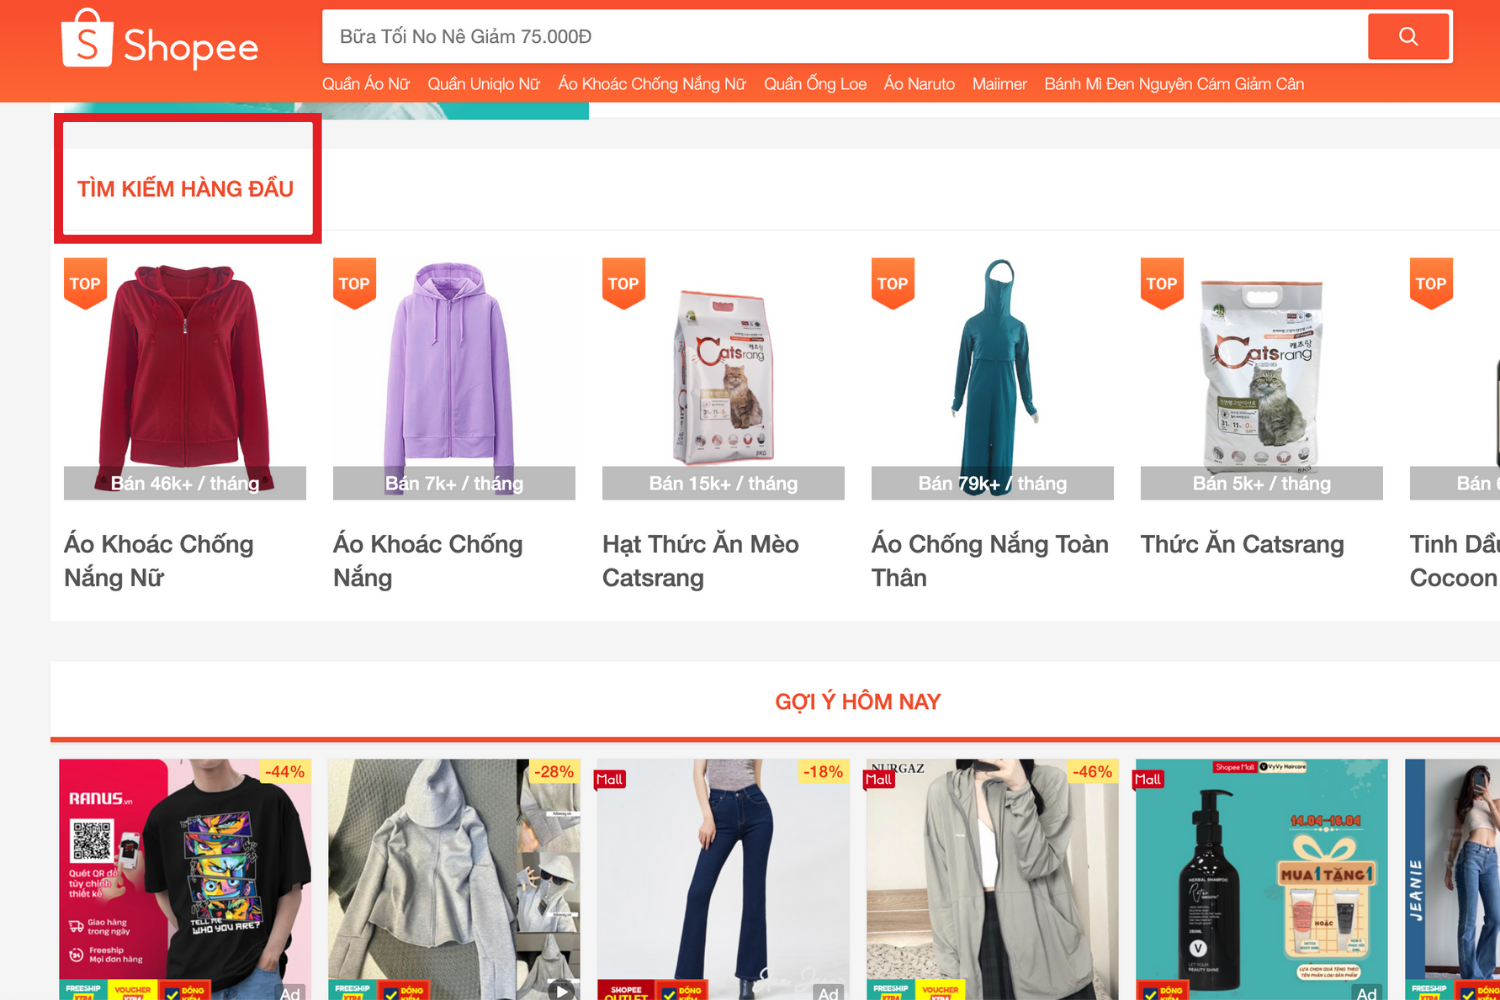1500x1000 pixels.
Task: Open the JEANIE jeans product image
Action: pyautogui.click(x=1452, y=880)
